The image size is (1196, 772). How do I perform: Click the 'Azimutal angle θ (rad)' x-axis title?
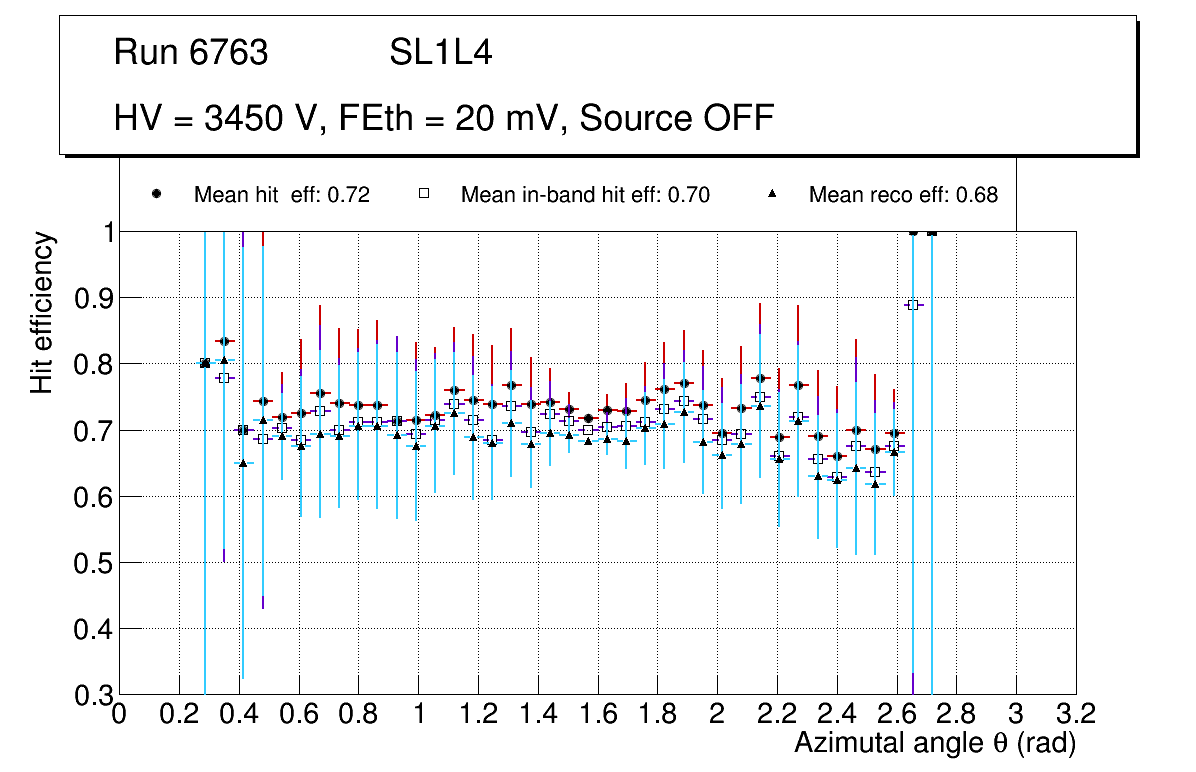point(934,743)
